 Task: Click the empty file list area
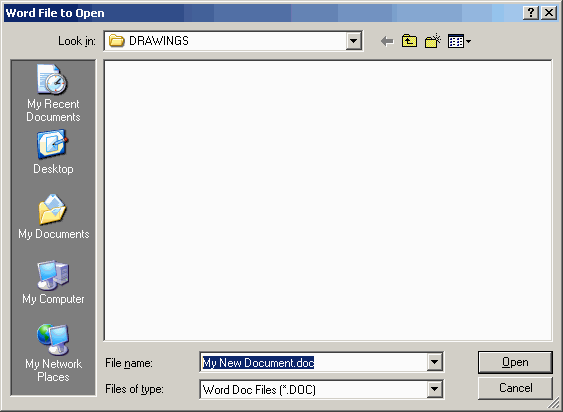328,200
